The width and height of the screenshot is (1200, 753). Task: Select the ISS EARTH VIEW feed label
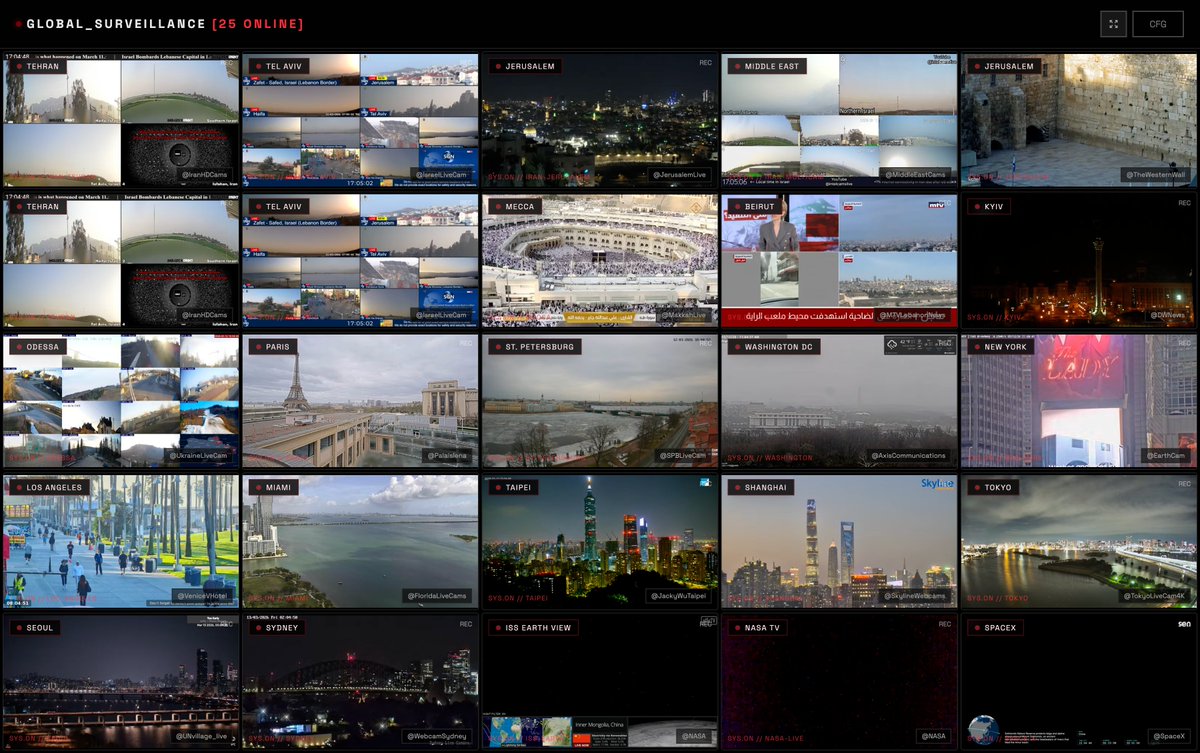click(x=533, y=627)
